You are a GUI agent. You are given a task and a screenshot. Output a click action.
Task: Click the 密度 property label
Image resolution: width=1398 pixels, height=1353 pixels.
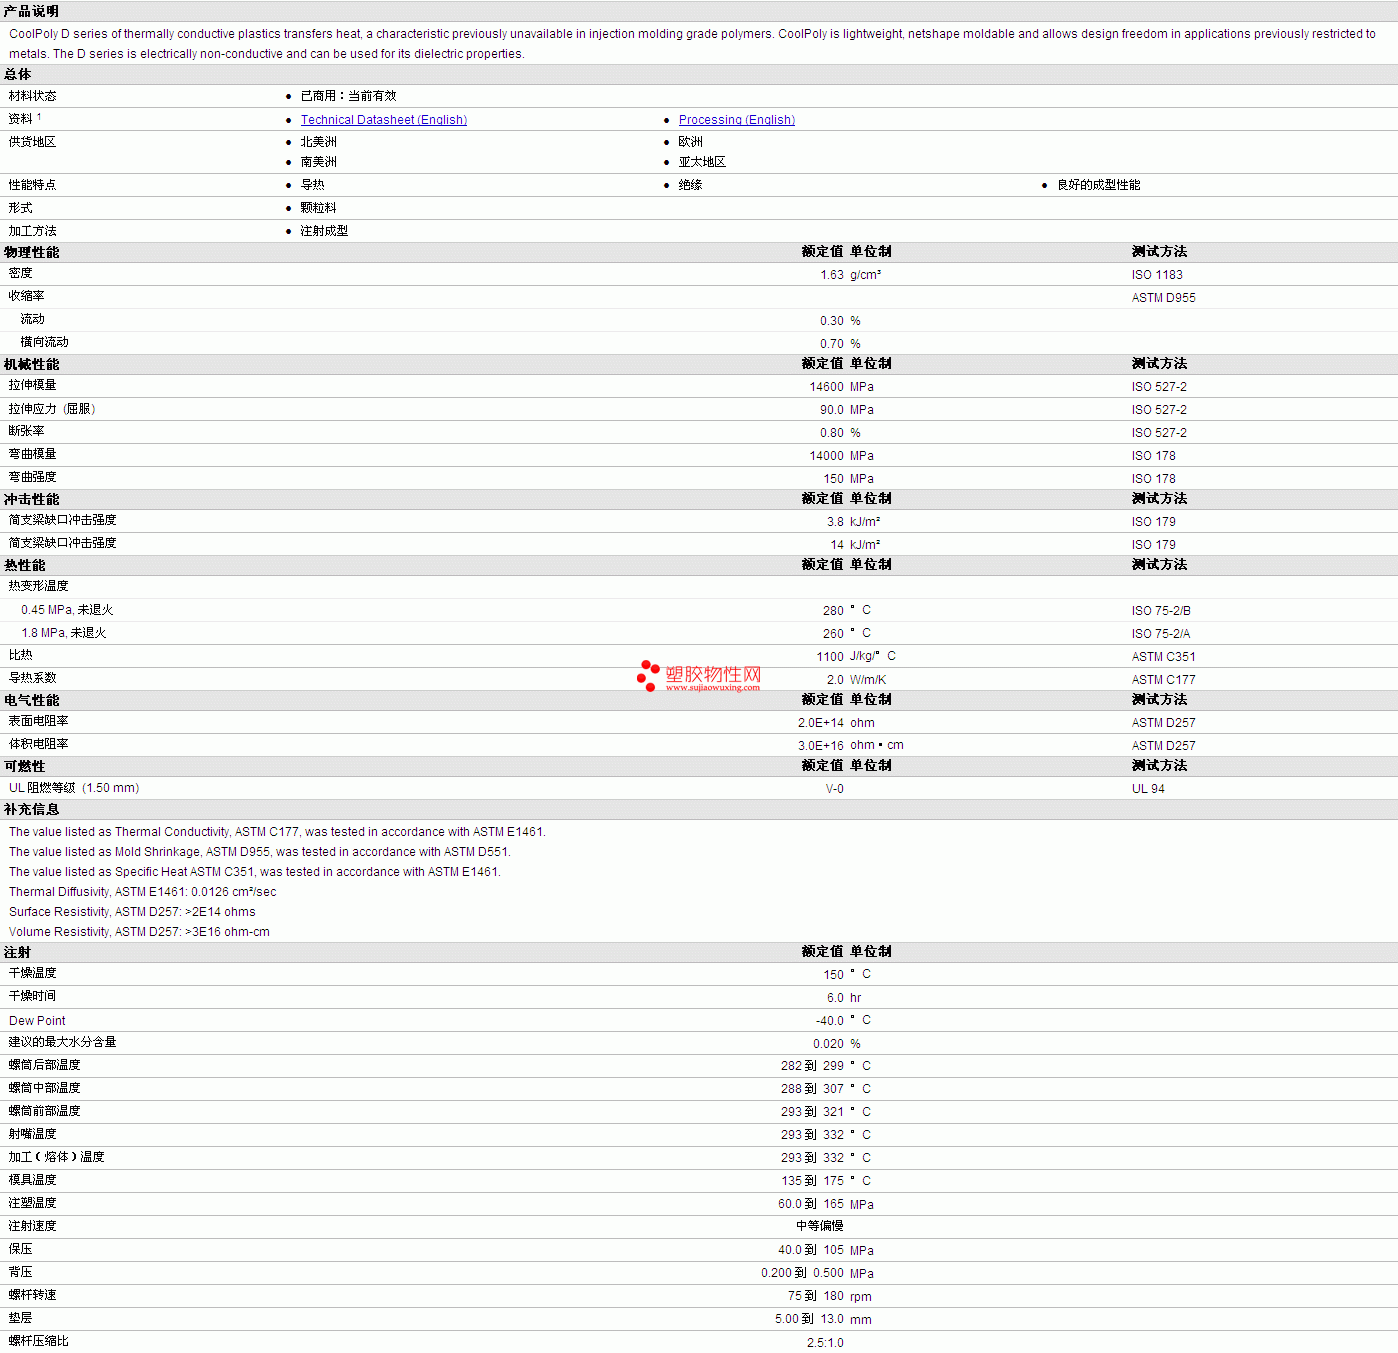(x=21, y=273)
